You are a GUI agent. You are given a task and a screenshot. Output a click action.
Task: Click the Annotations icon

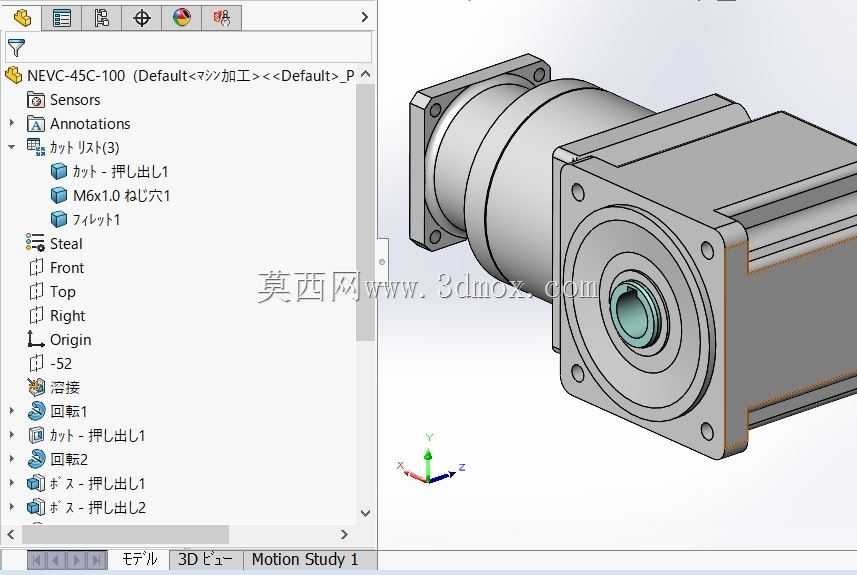[x=36, y=124]
